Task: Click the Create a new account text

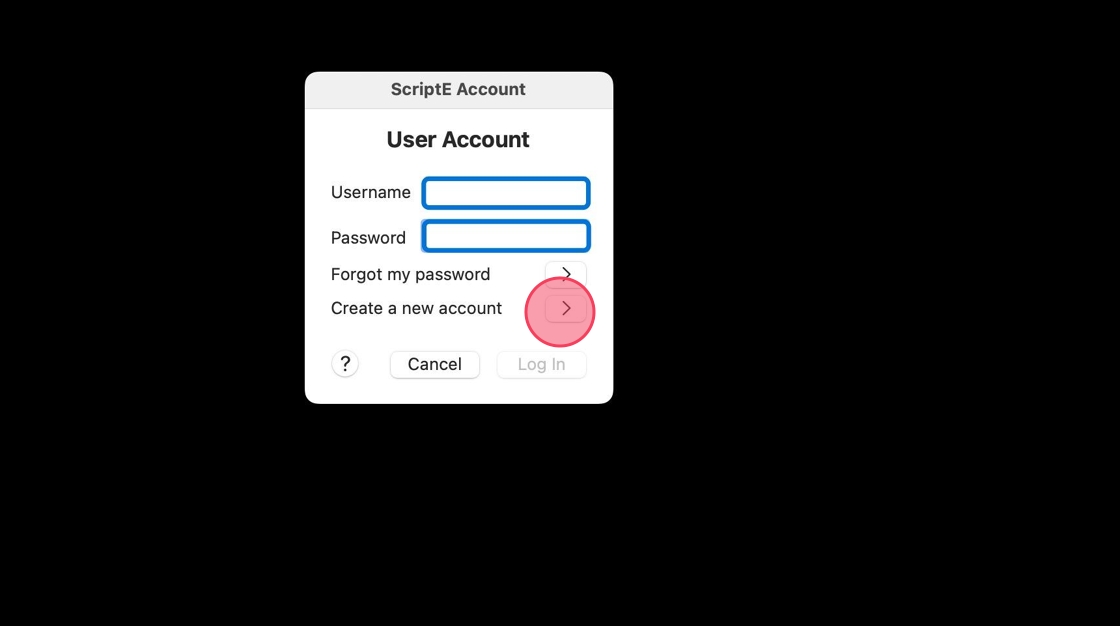Action: (416, 308)
